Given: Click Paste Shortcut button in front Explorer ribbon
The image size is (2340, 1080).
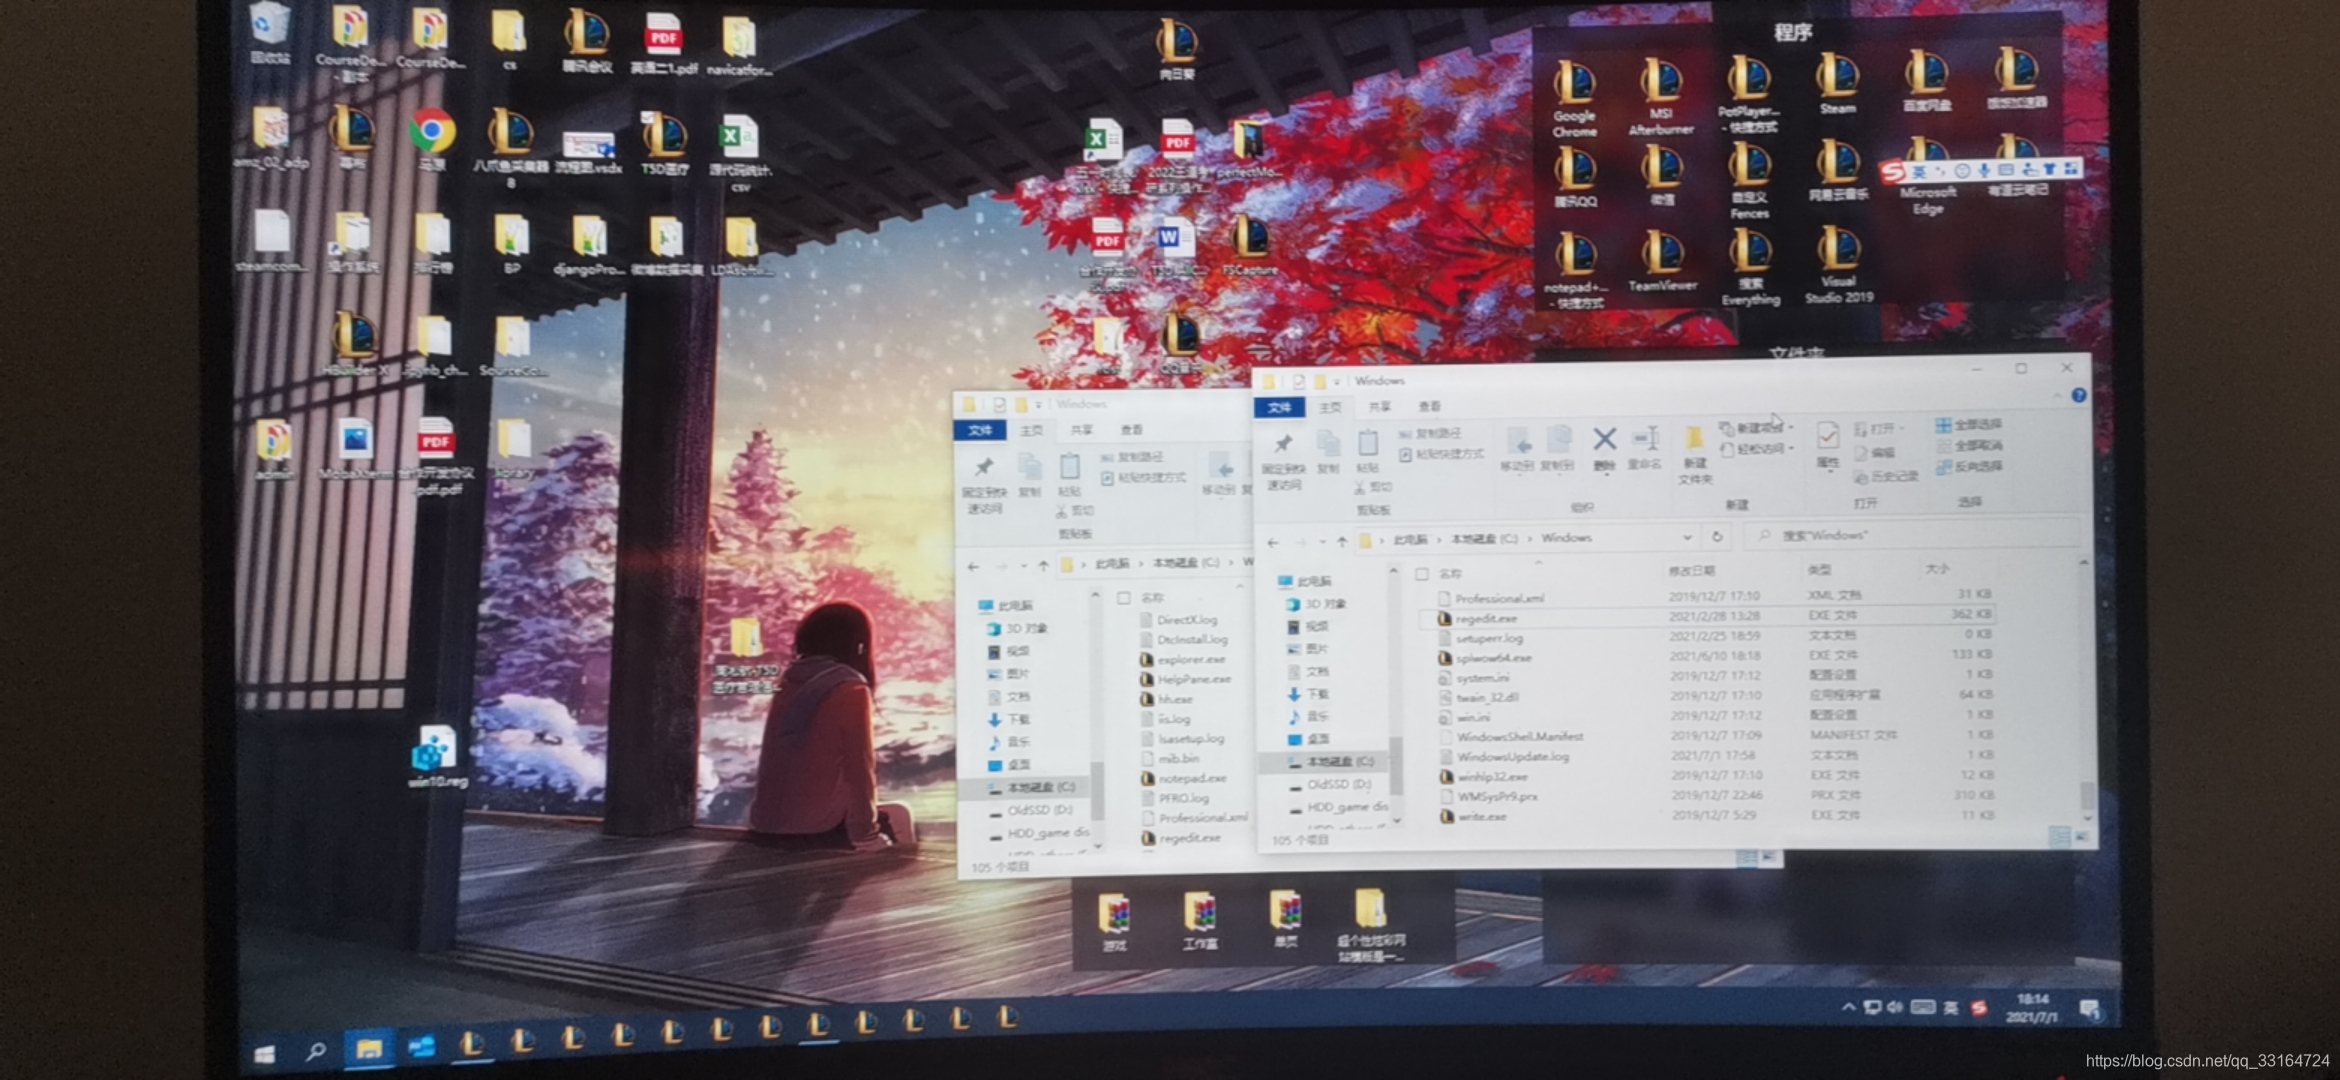Looking at the screenshot, I should pyautogui.click(x=1441, y=455).
